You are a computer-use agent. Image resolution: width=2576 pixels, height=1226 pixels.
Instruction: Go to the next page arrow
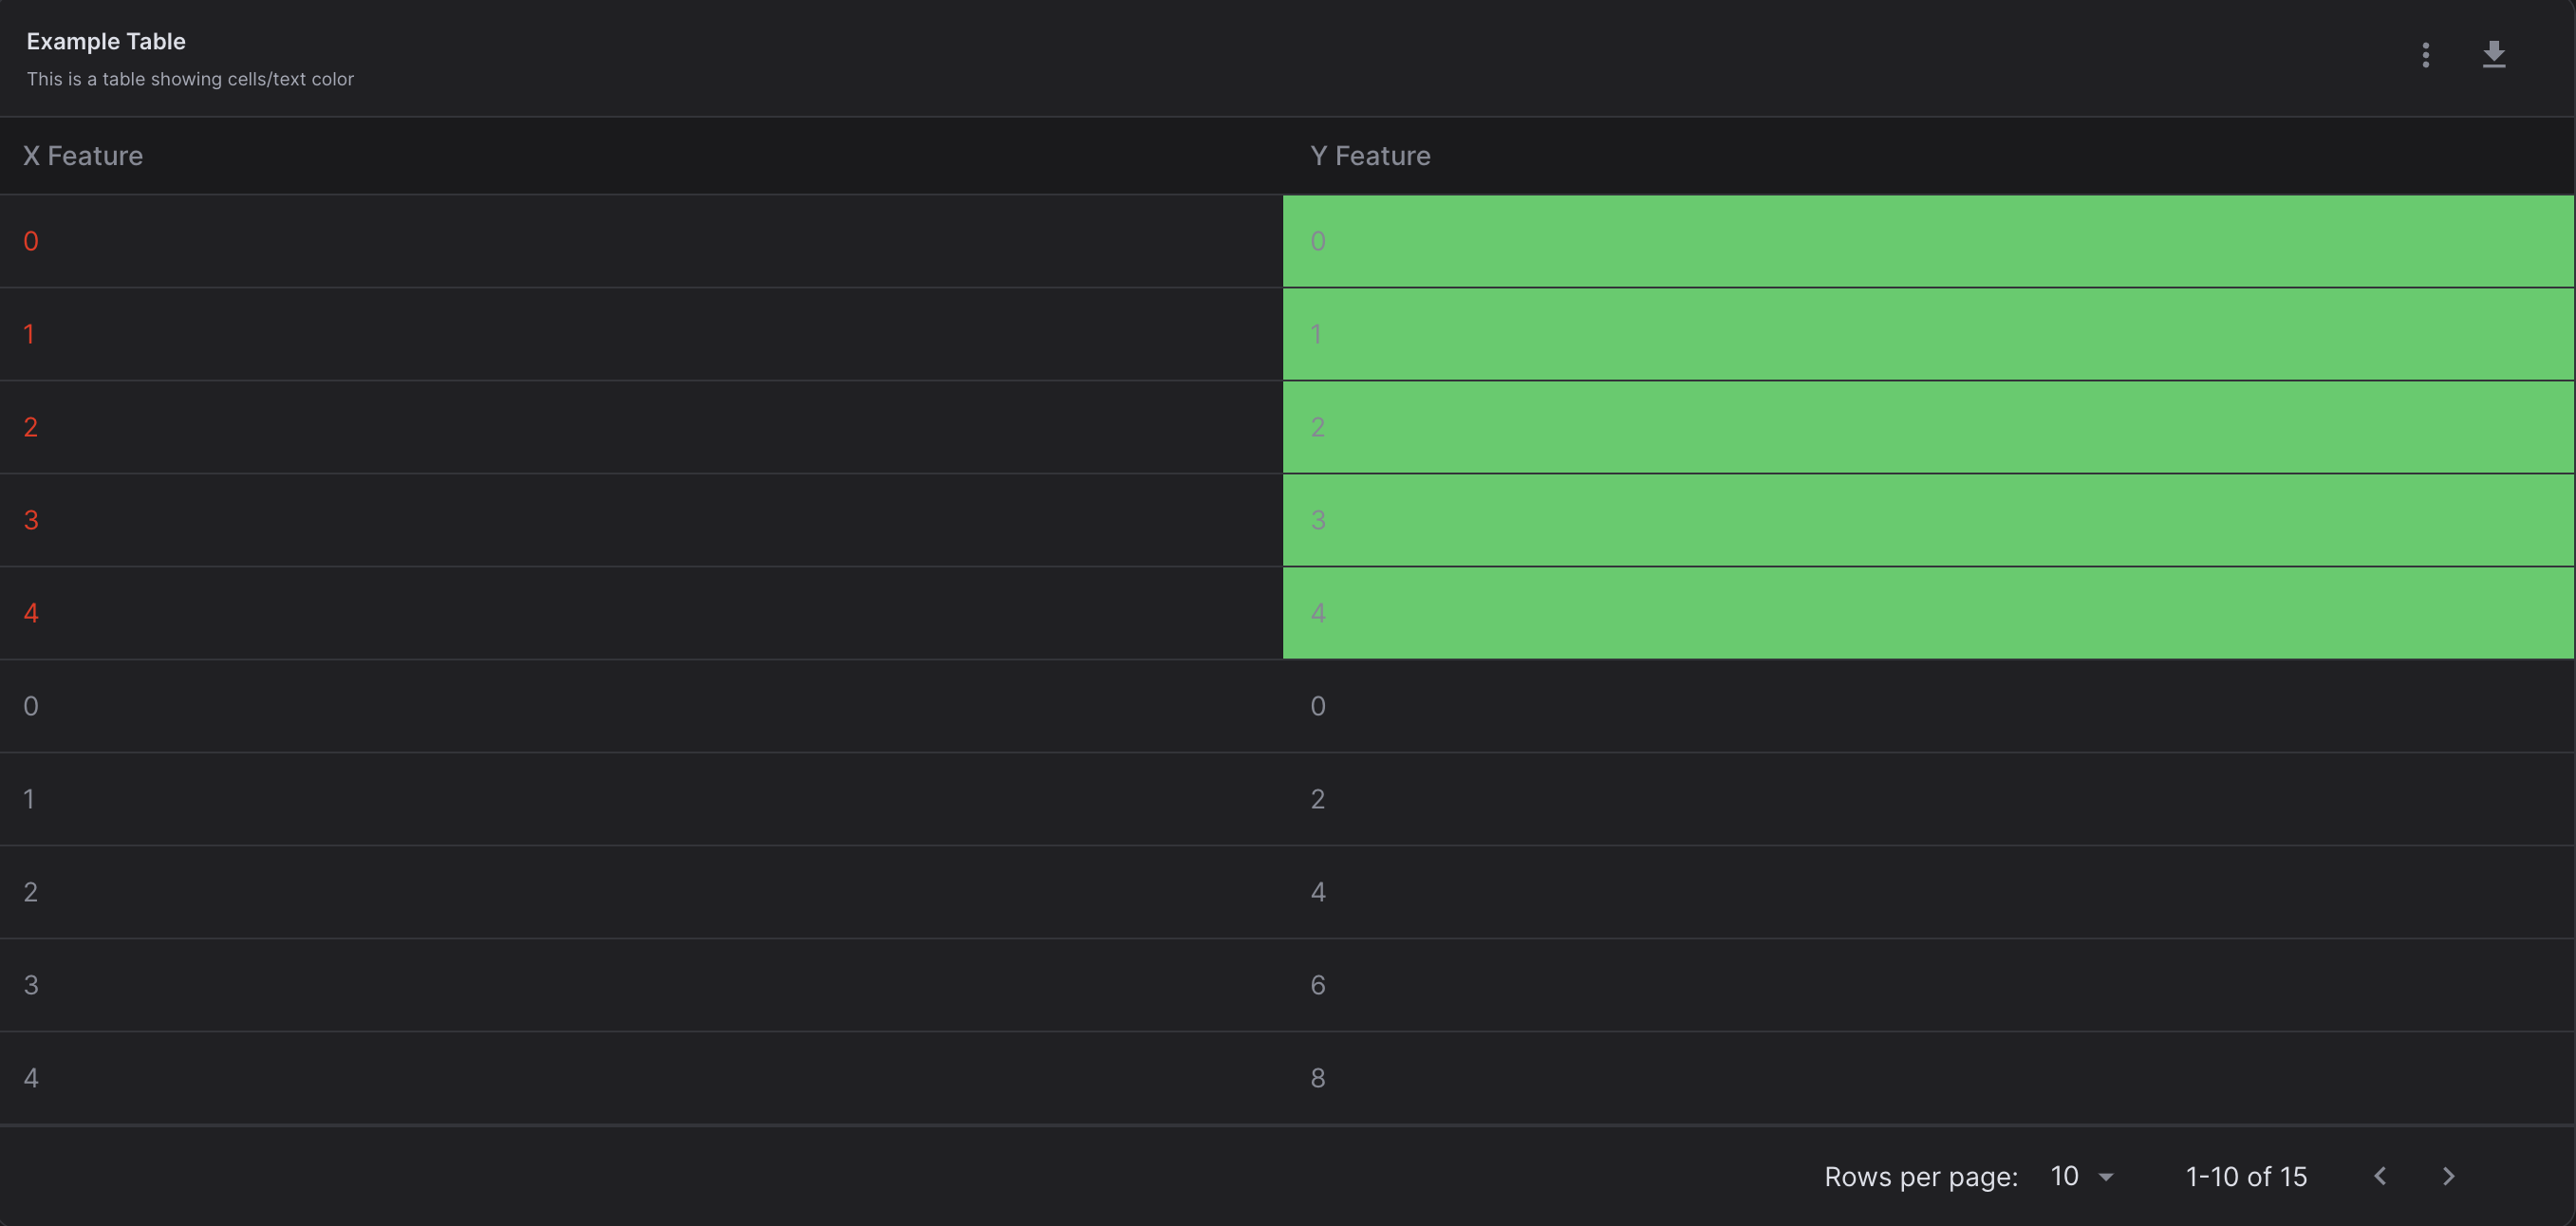coord(2448,1176)
